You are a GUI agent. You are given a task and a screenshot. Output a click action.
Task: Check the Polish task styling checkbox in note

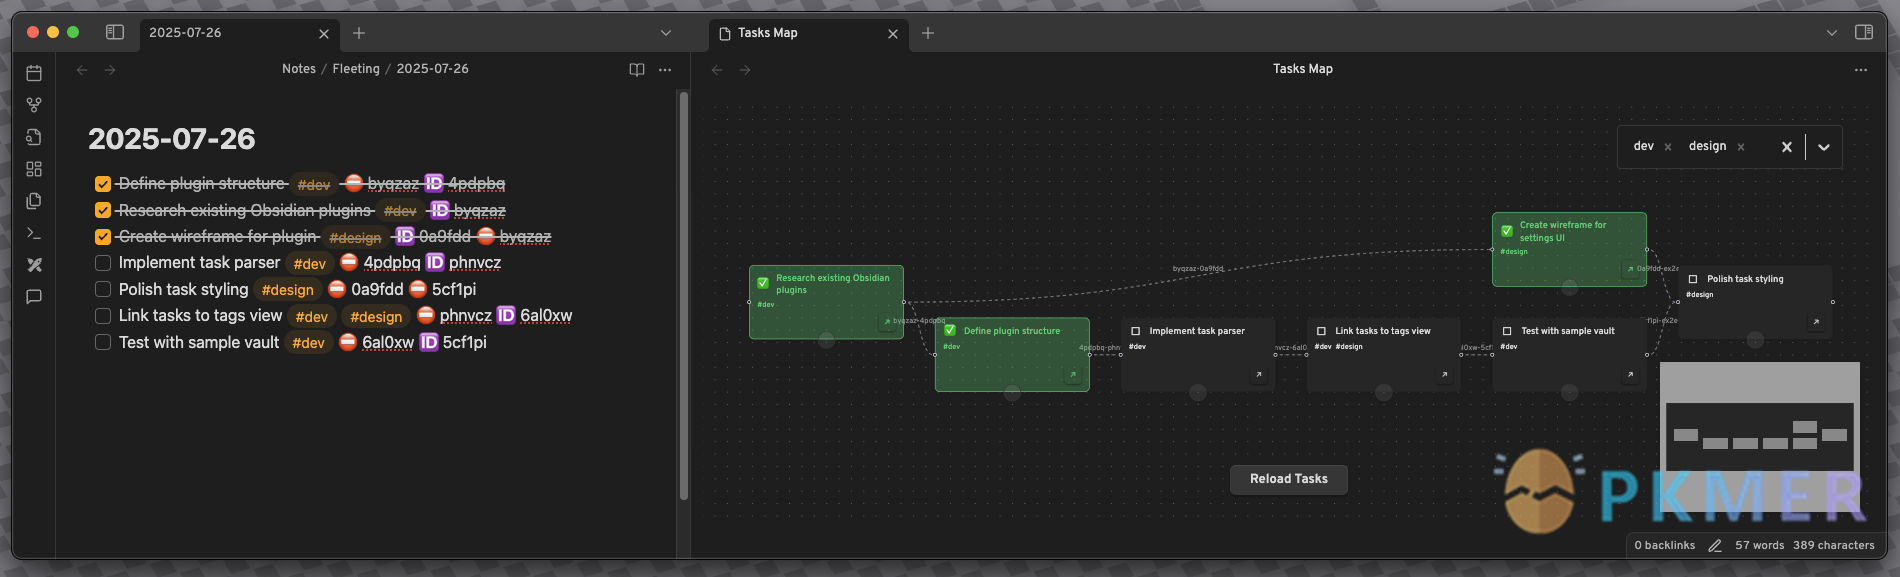click(x=103, y=289)
